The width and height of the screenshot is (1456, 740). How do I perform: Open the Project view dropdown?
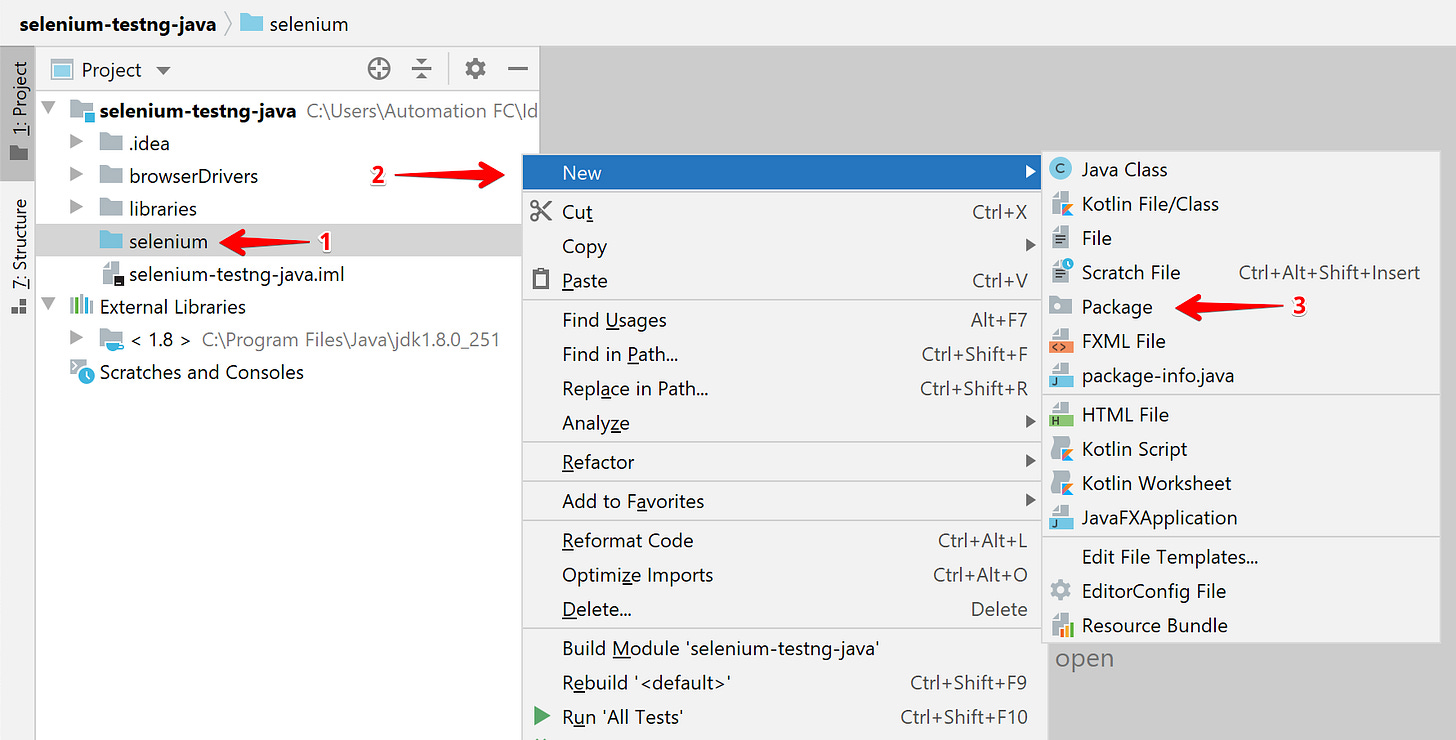click(x=164, y=70)
